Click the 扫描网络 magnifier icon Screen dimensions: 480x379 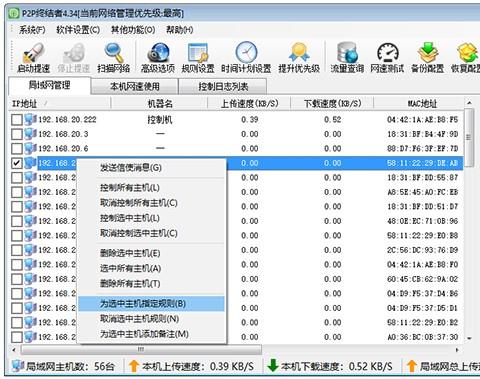[x=114, y=53]
